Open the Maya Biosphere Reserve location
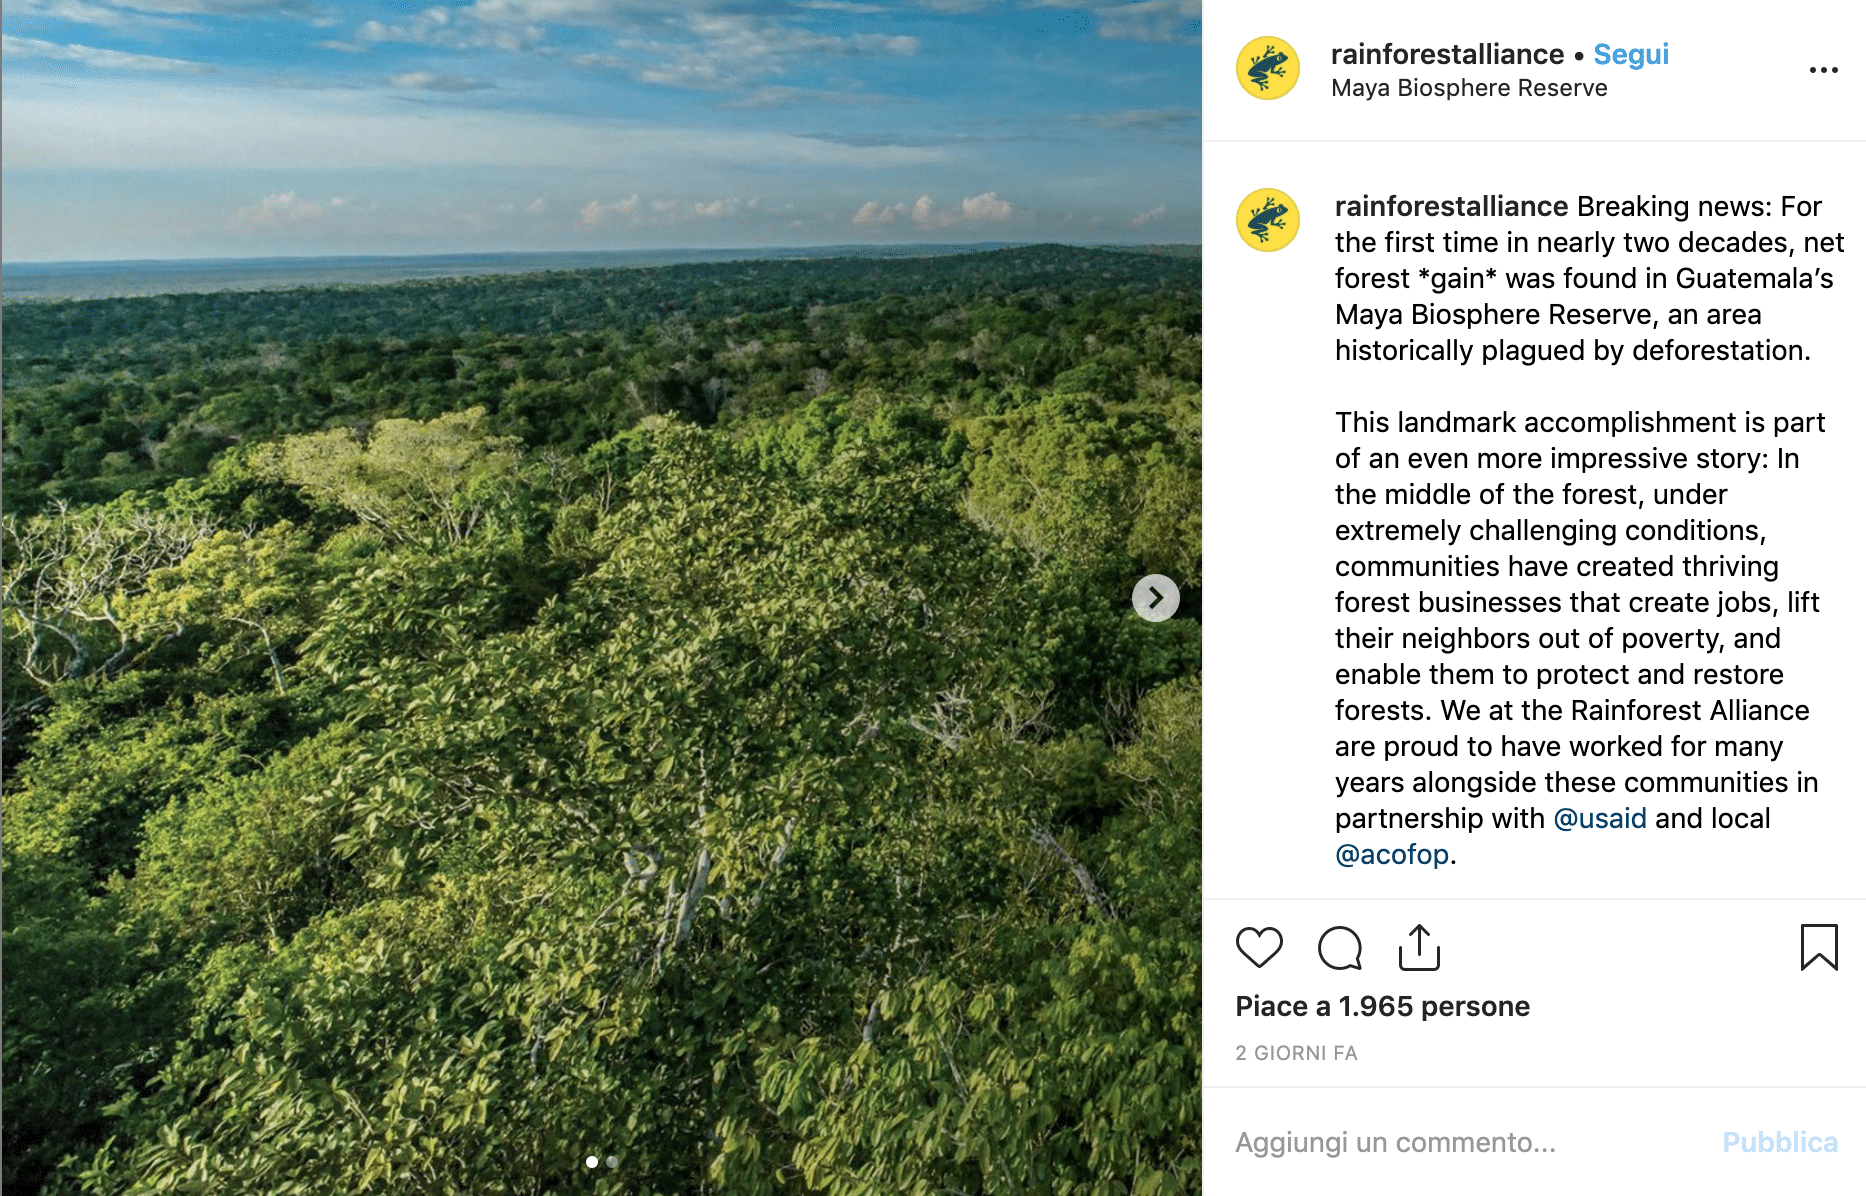Screen dimensions: 1866x1196 click(1468, 88)
